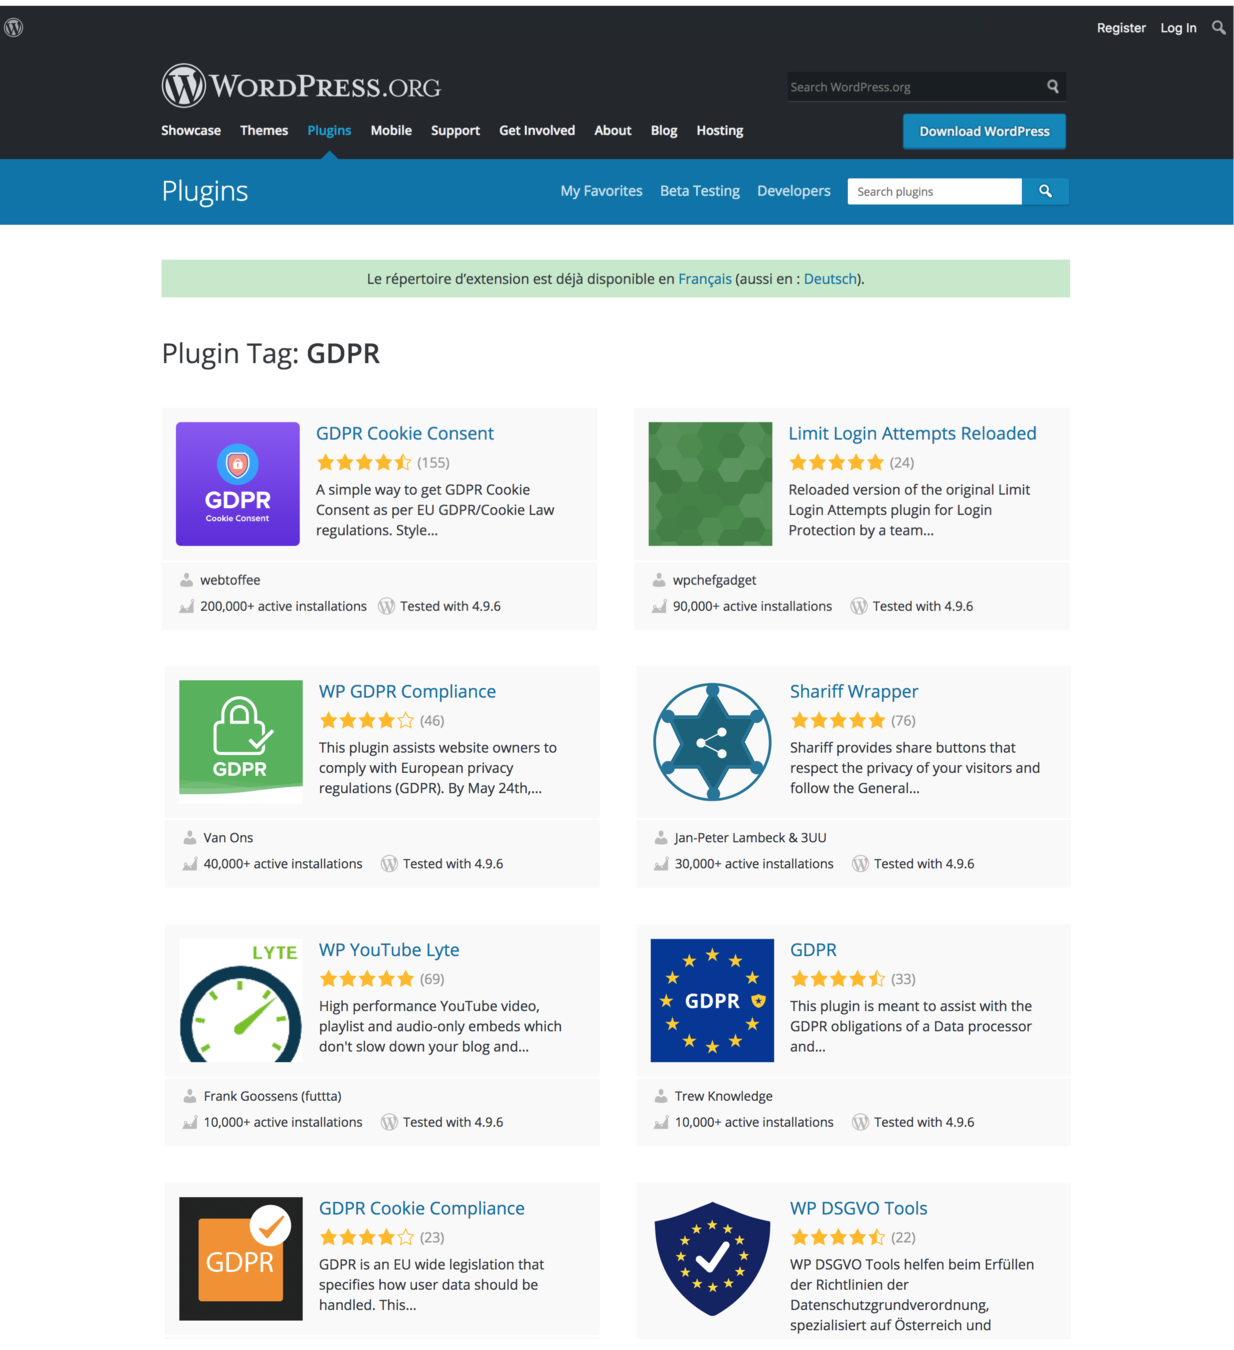The image size is (1234, 1350).
Task: Click the author name Frank Goossens (futtta)
Action: click(272, 1096)
